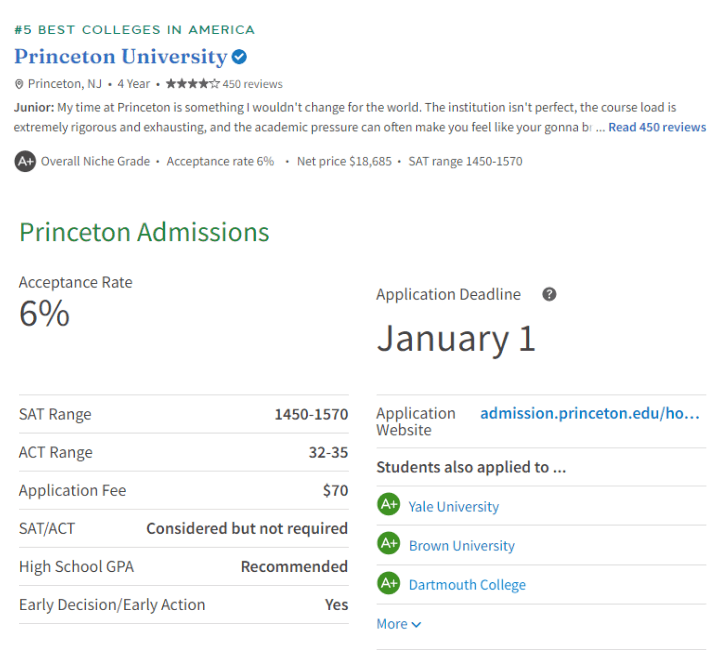Image resolution: width=713 pixels, height=667 pixels.
Task: Click the Application Deadline label
Action: point(448,295)
